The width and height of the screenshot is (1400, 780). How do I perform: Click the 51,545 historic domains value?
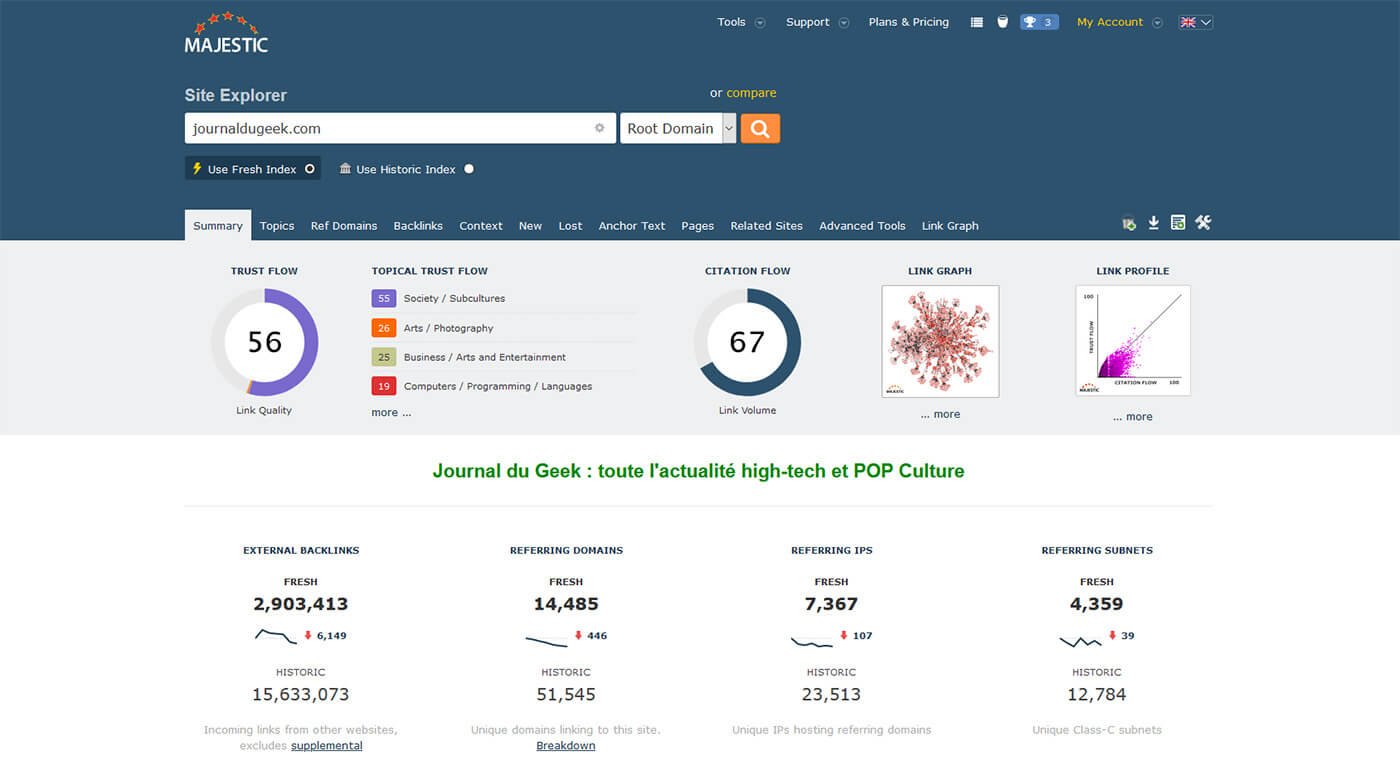click(566, 694)
